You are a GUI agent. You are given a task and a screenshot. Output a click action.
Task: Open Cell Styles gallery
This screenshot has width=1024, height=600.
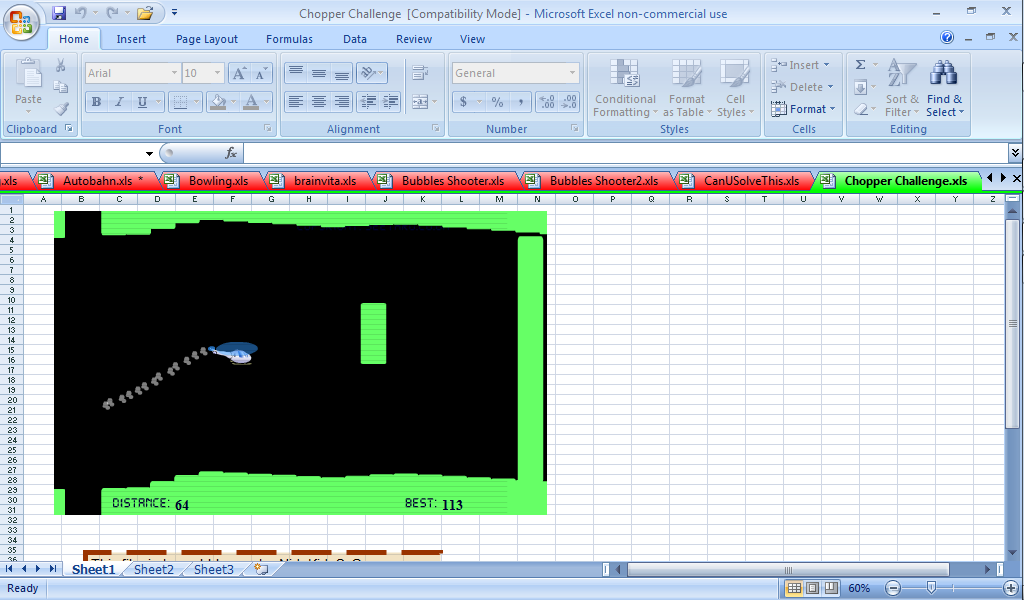click(x=735, y=88)
